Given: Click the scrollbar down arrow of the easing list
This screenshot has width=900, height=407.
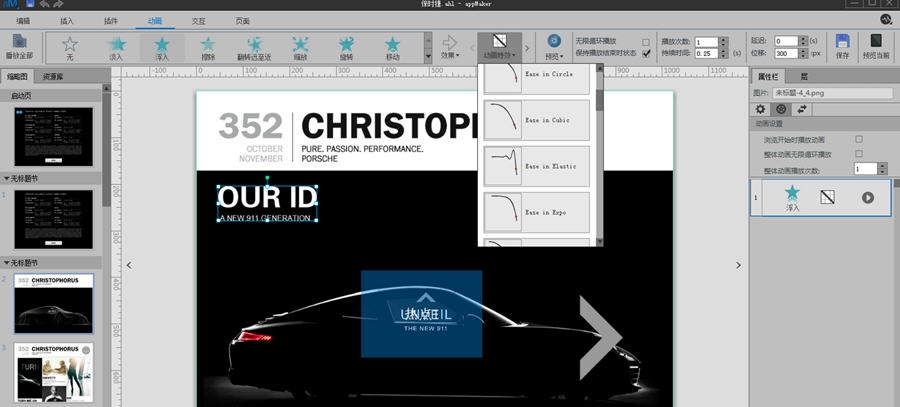Looking at the screenshot, I should [x=600, y=242].
